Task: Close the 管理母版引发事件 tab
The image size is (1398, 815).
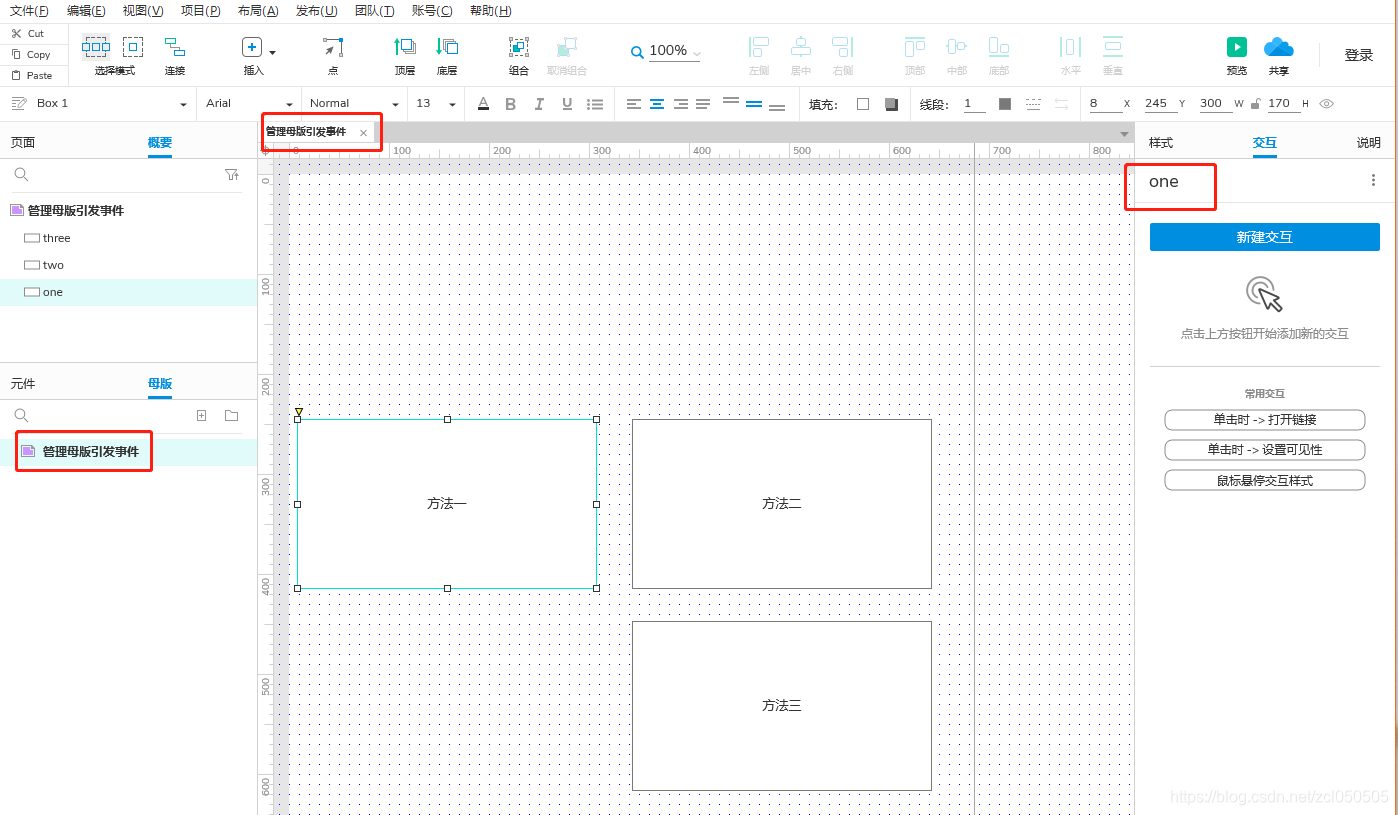Action: point(363,133)
